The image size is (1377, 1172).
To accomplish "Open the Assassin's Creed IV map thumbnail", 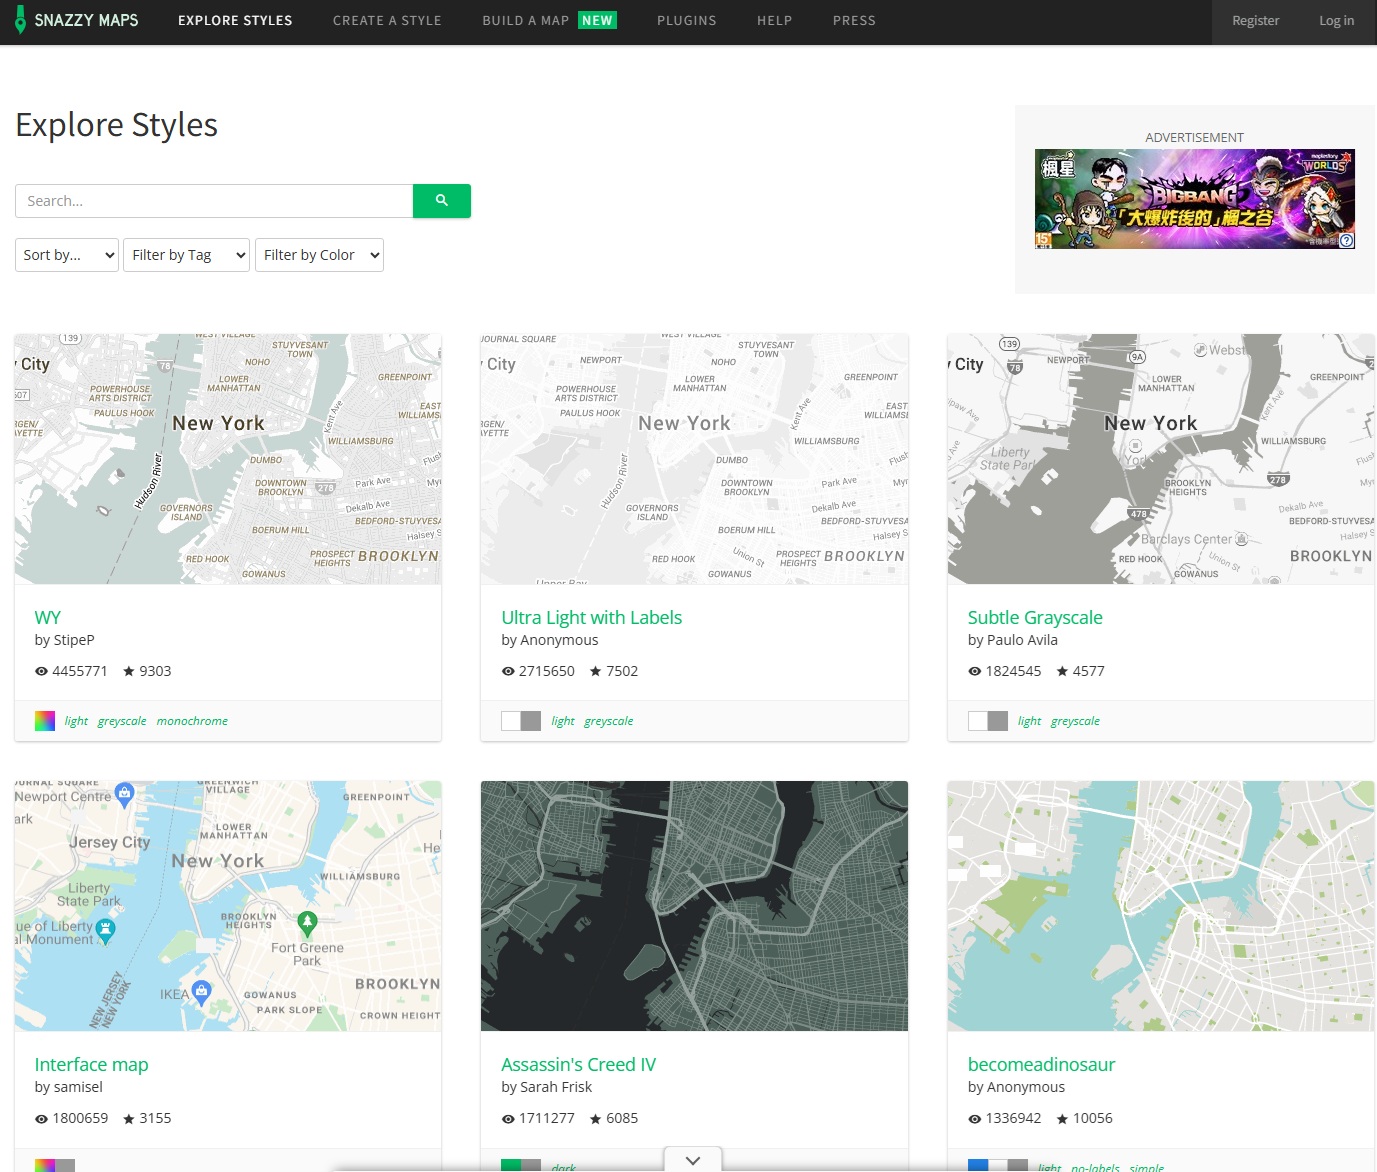I will [x=694, y=905].
